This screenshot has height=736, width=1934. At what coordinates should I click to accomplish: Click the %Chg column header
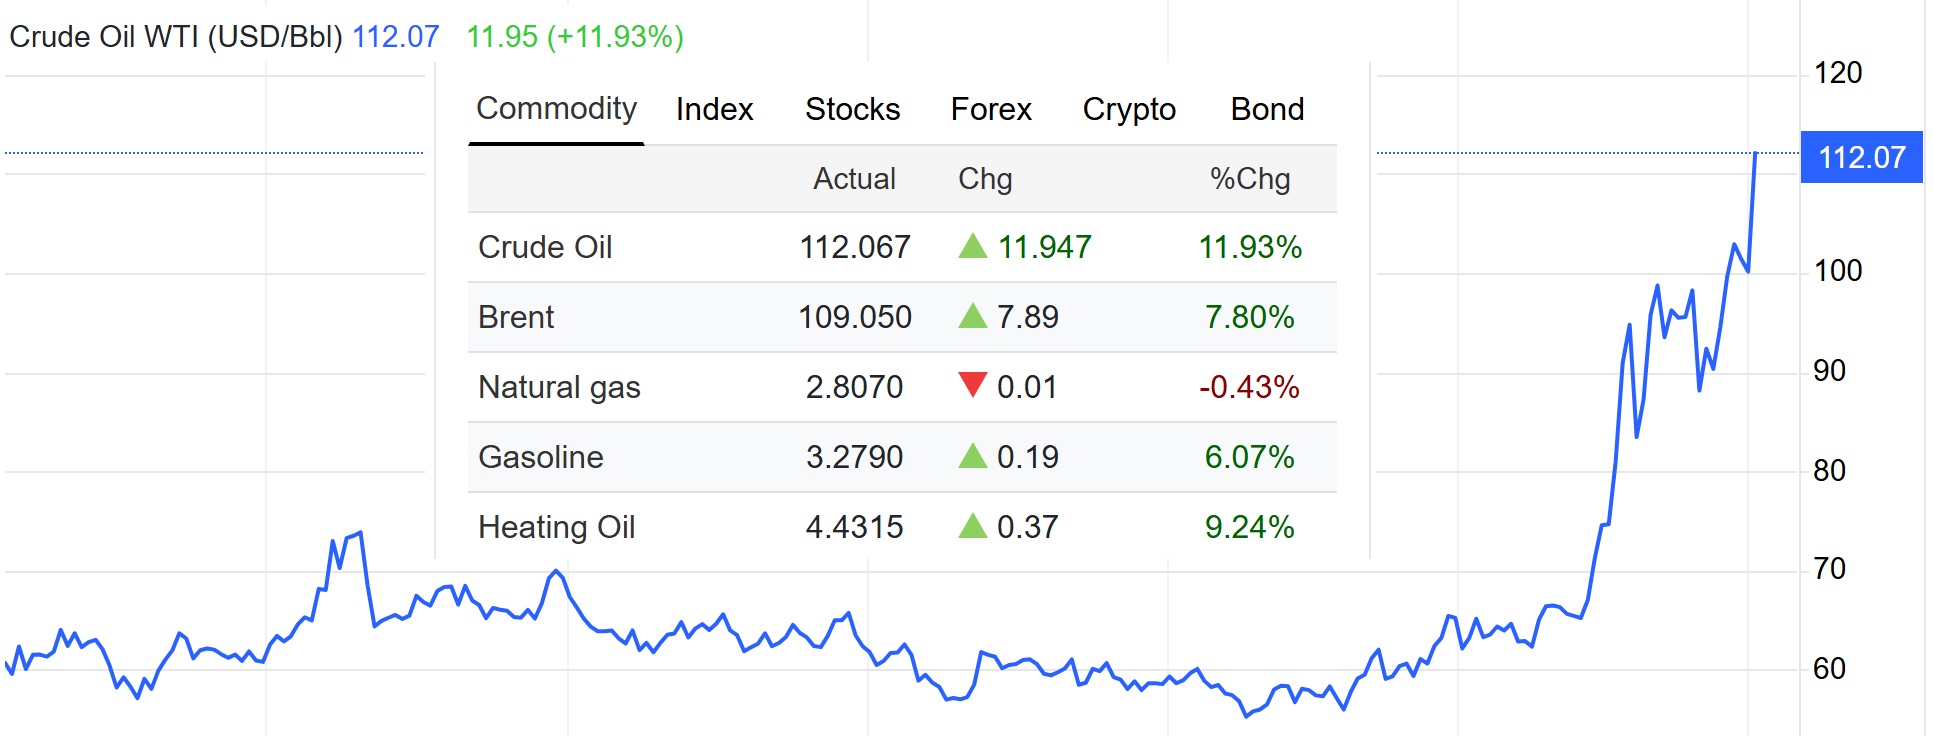click(x=1250, y=179)
